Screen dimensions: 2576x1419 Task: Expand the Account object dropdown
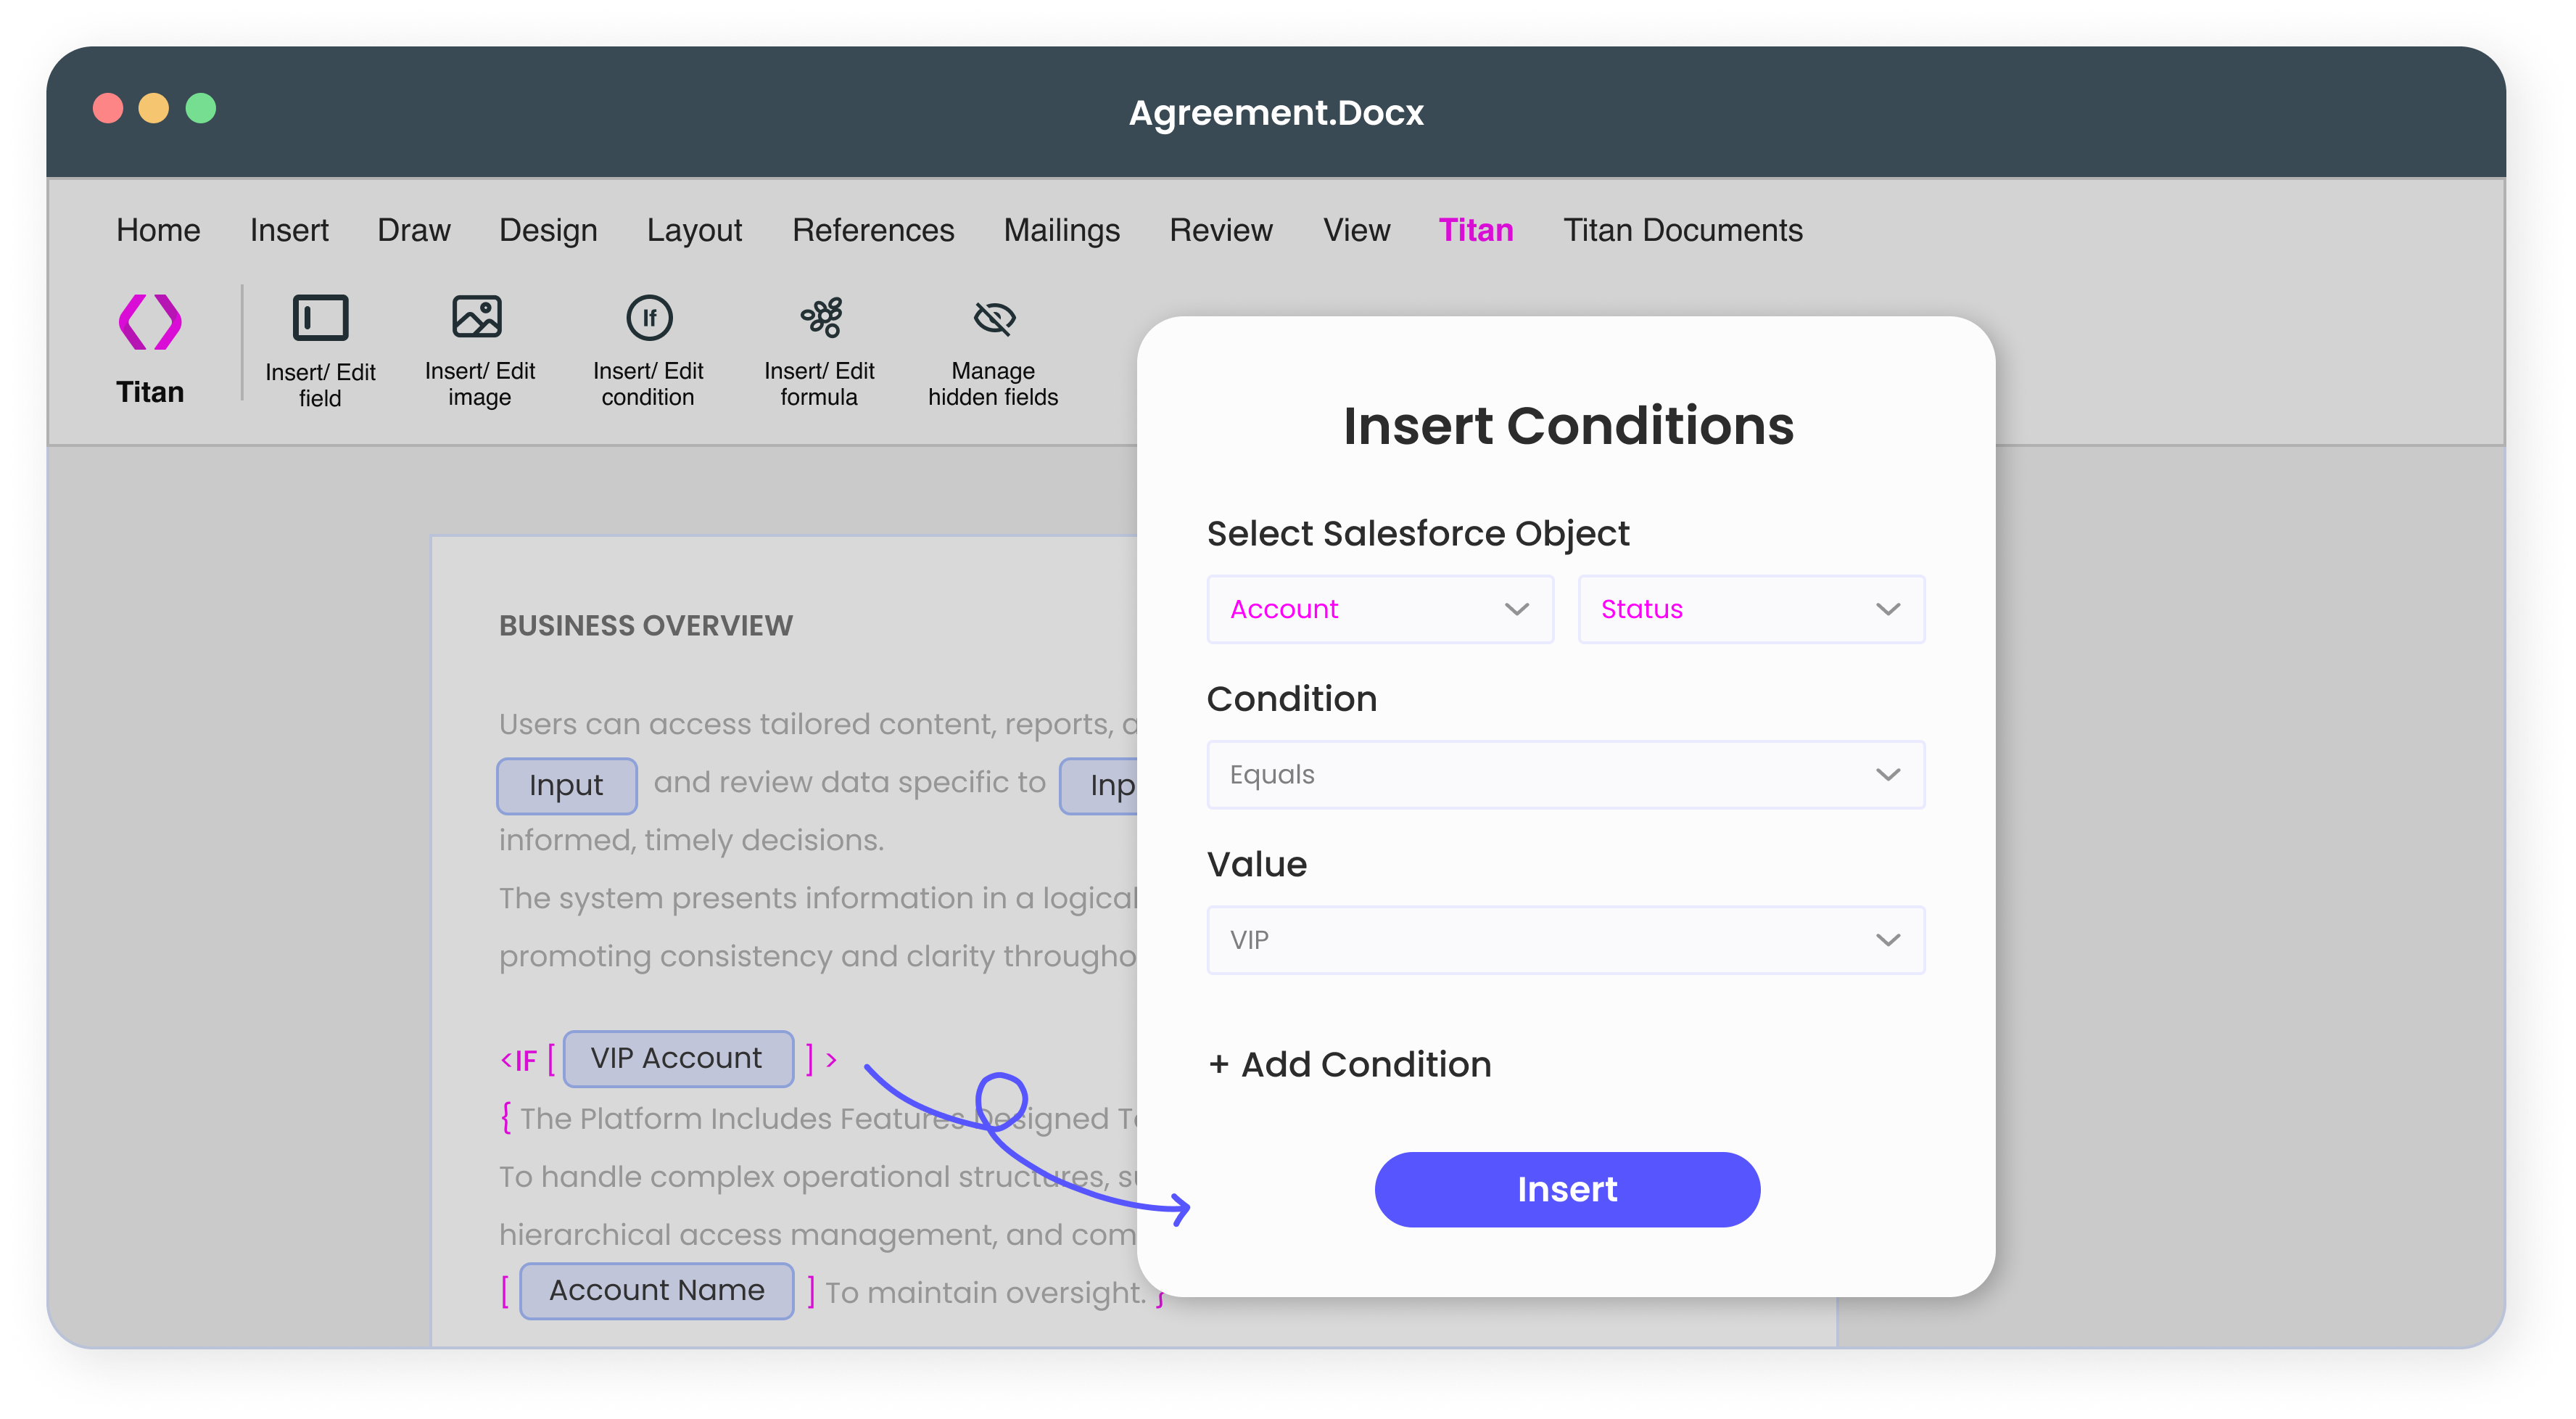[1379, 609]
